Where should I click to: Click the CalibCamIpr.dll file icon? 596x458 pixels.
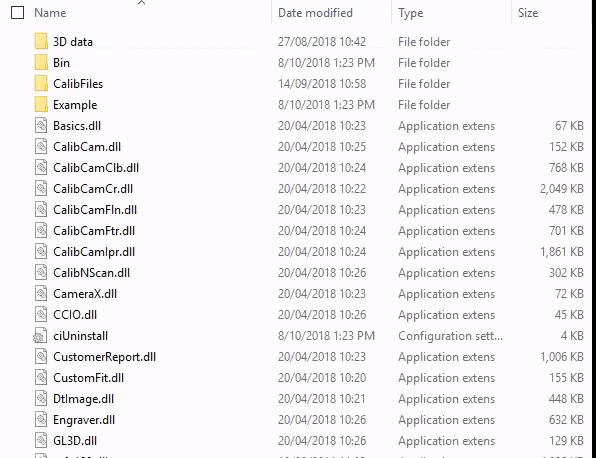pos(41,251)
